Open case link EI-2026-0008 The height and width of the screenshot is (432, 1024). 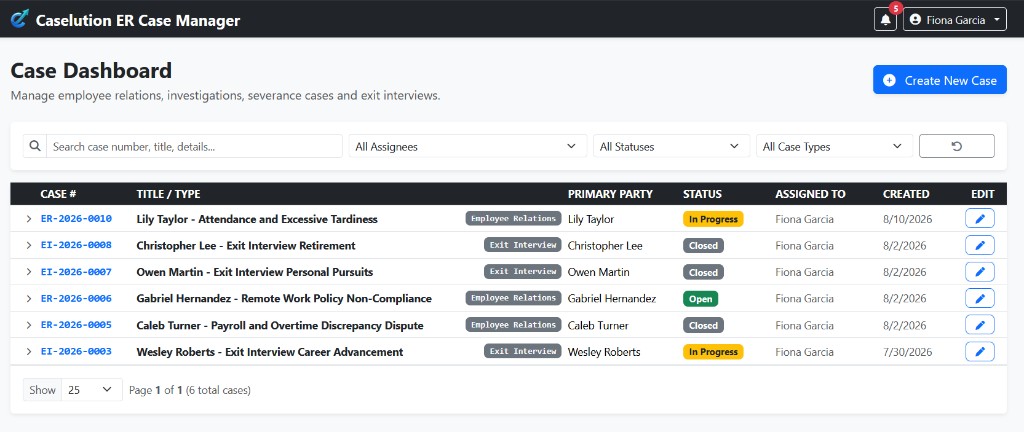point(76,245)
